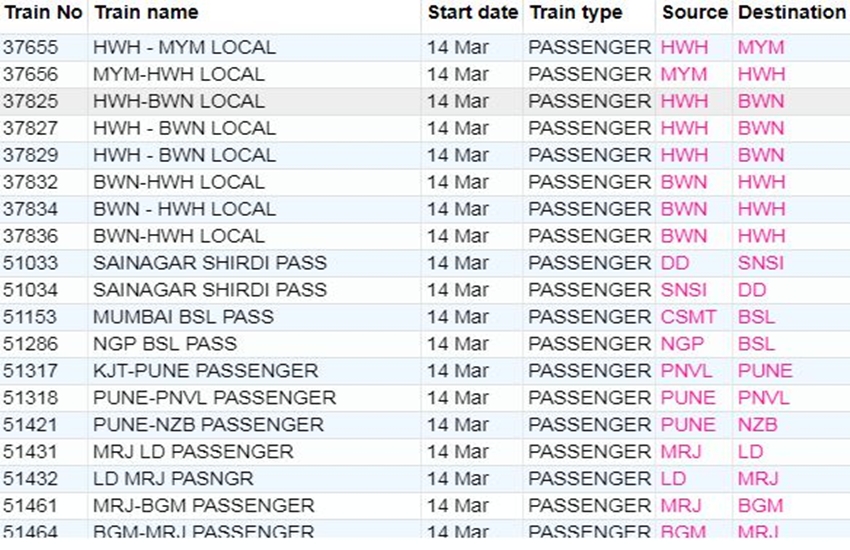Open NZB destination link for train 51421
Image resolution: width=850 pixels, height=550 pixels.
tap(757, 426)
